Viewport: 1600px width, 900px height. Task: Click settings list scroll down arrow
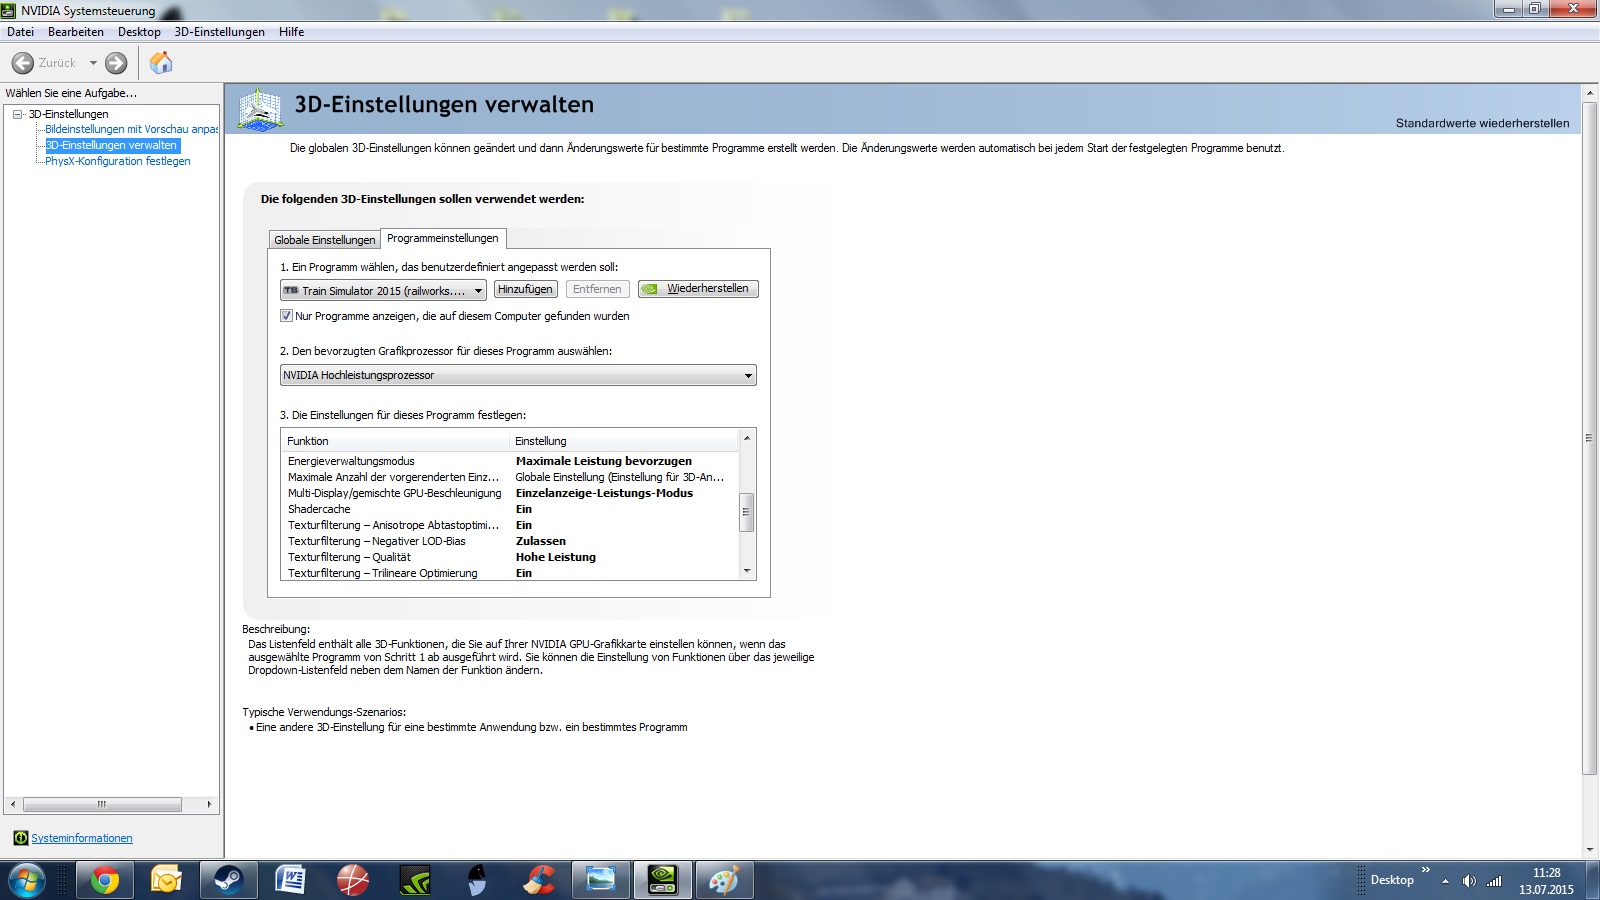pos(747,571)
